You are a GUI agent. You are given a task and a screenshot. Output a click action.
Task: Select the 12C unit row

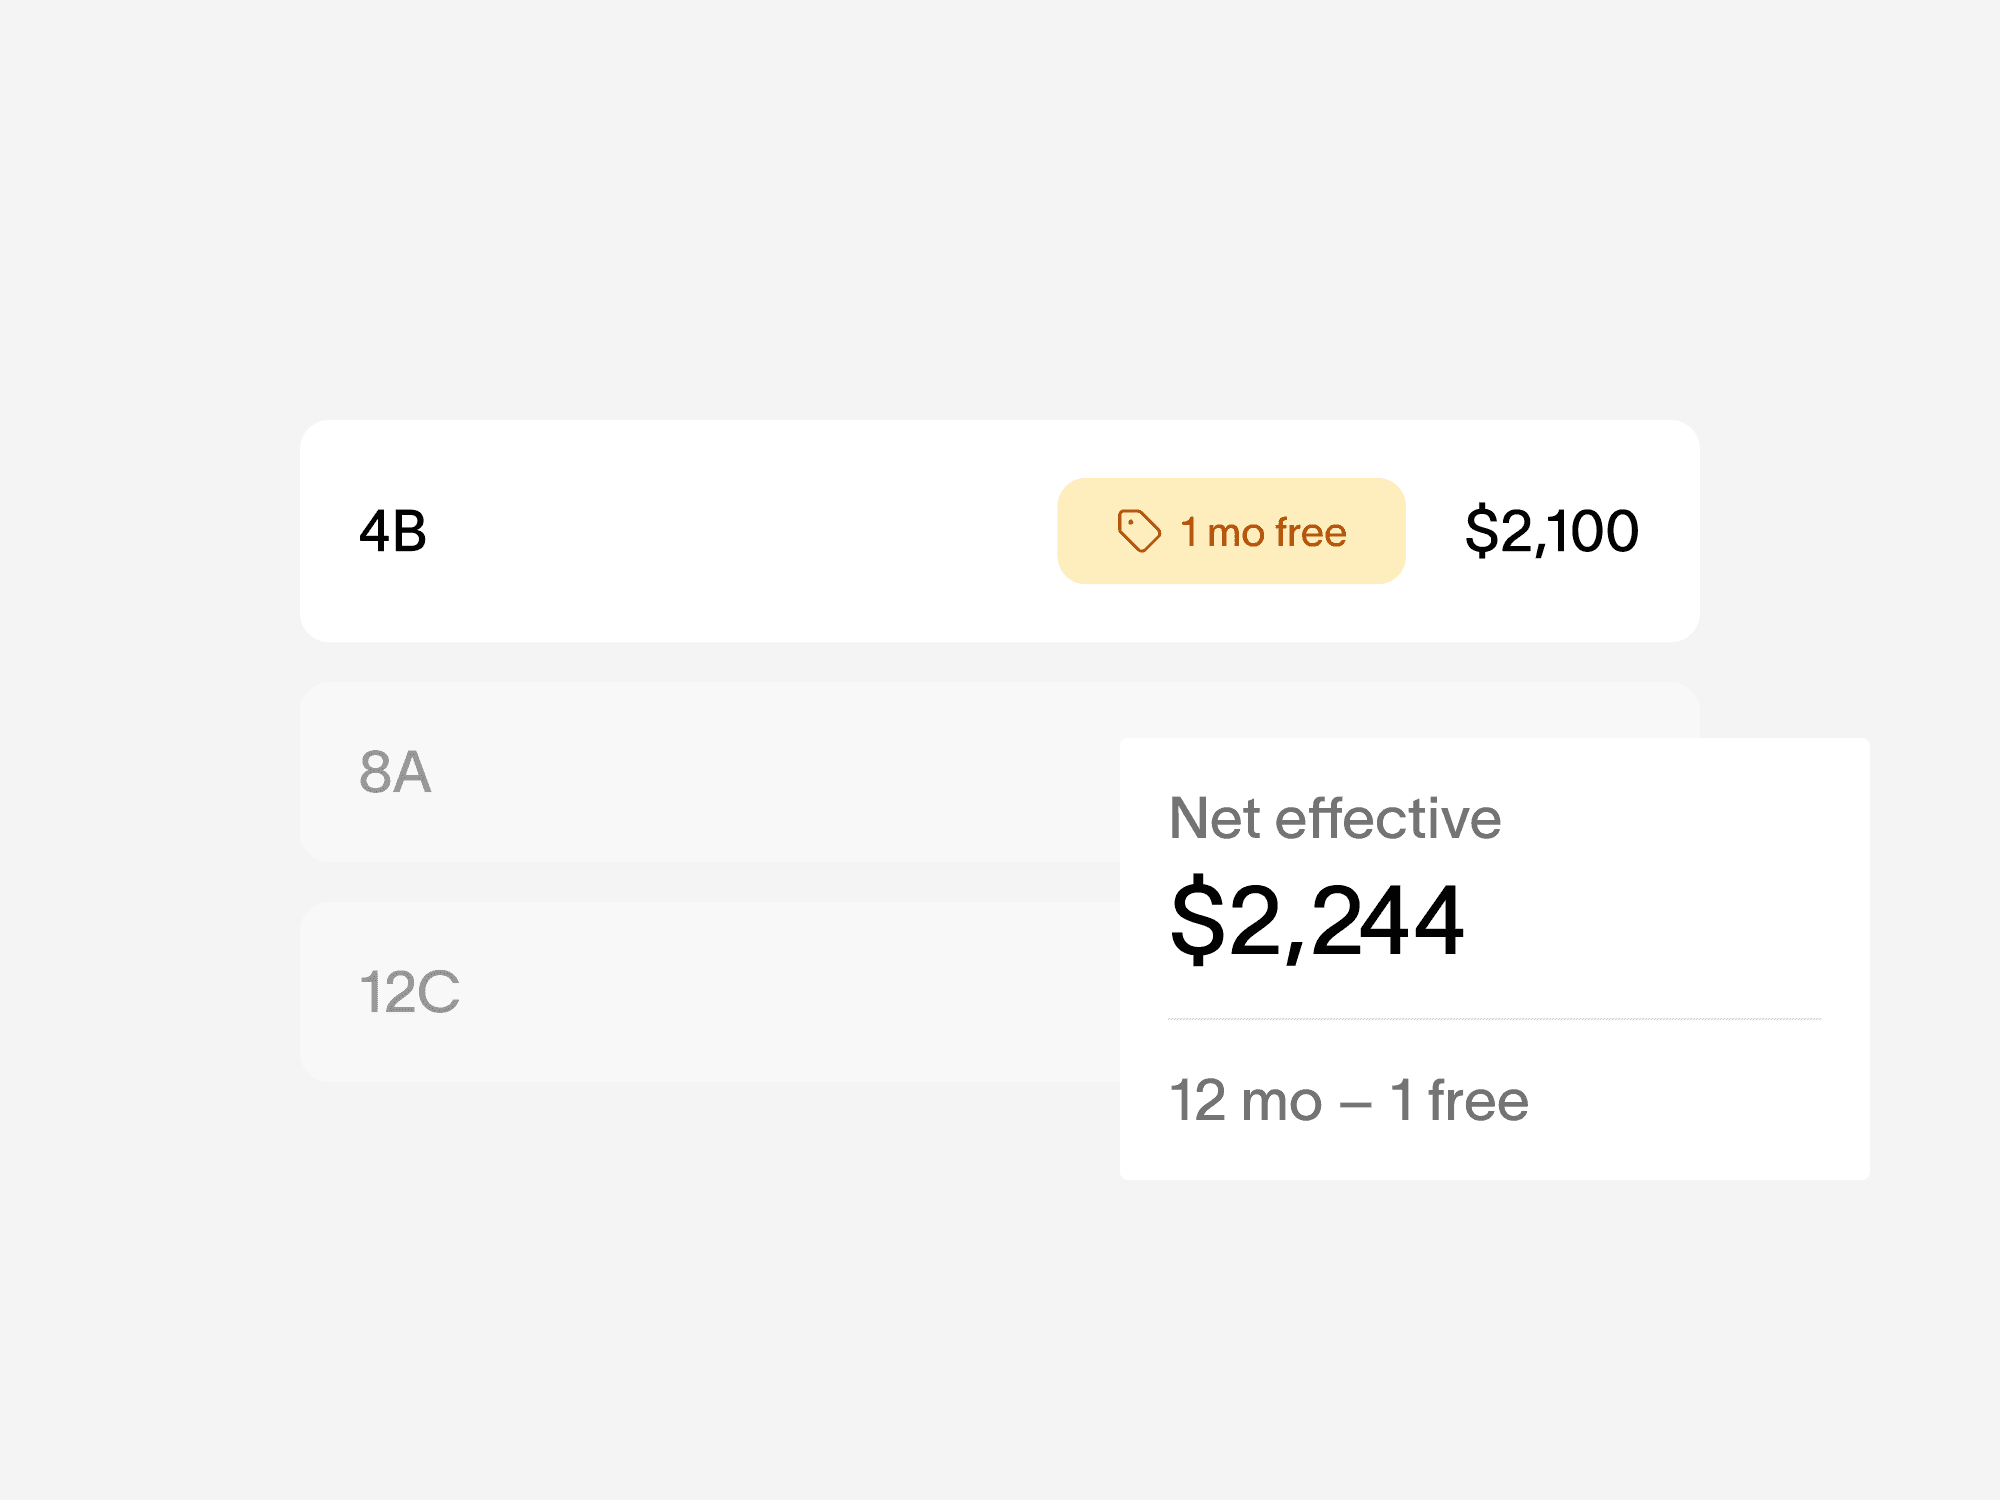pos(710,992)
